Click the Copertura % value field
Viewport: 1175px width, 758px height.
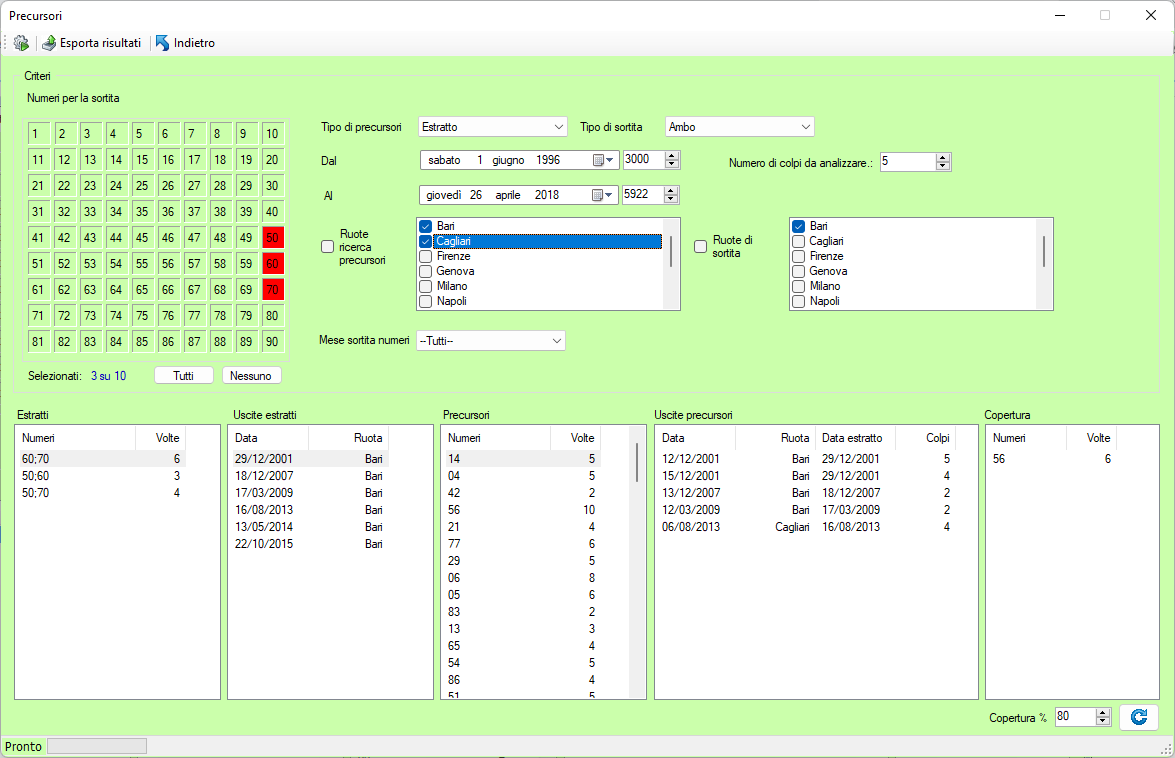[x=1075, y=717]
